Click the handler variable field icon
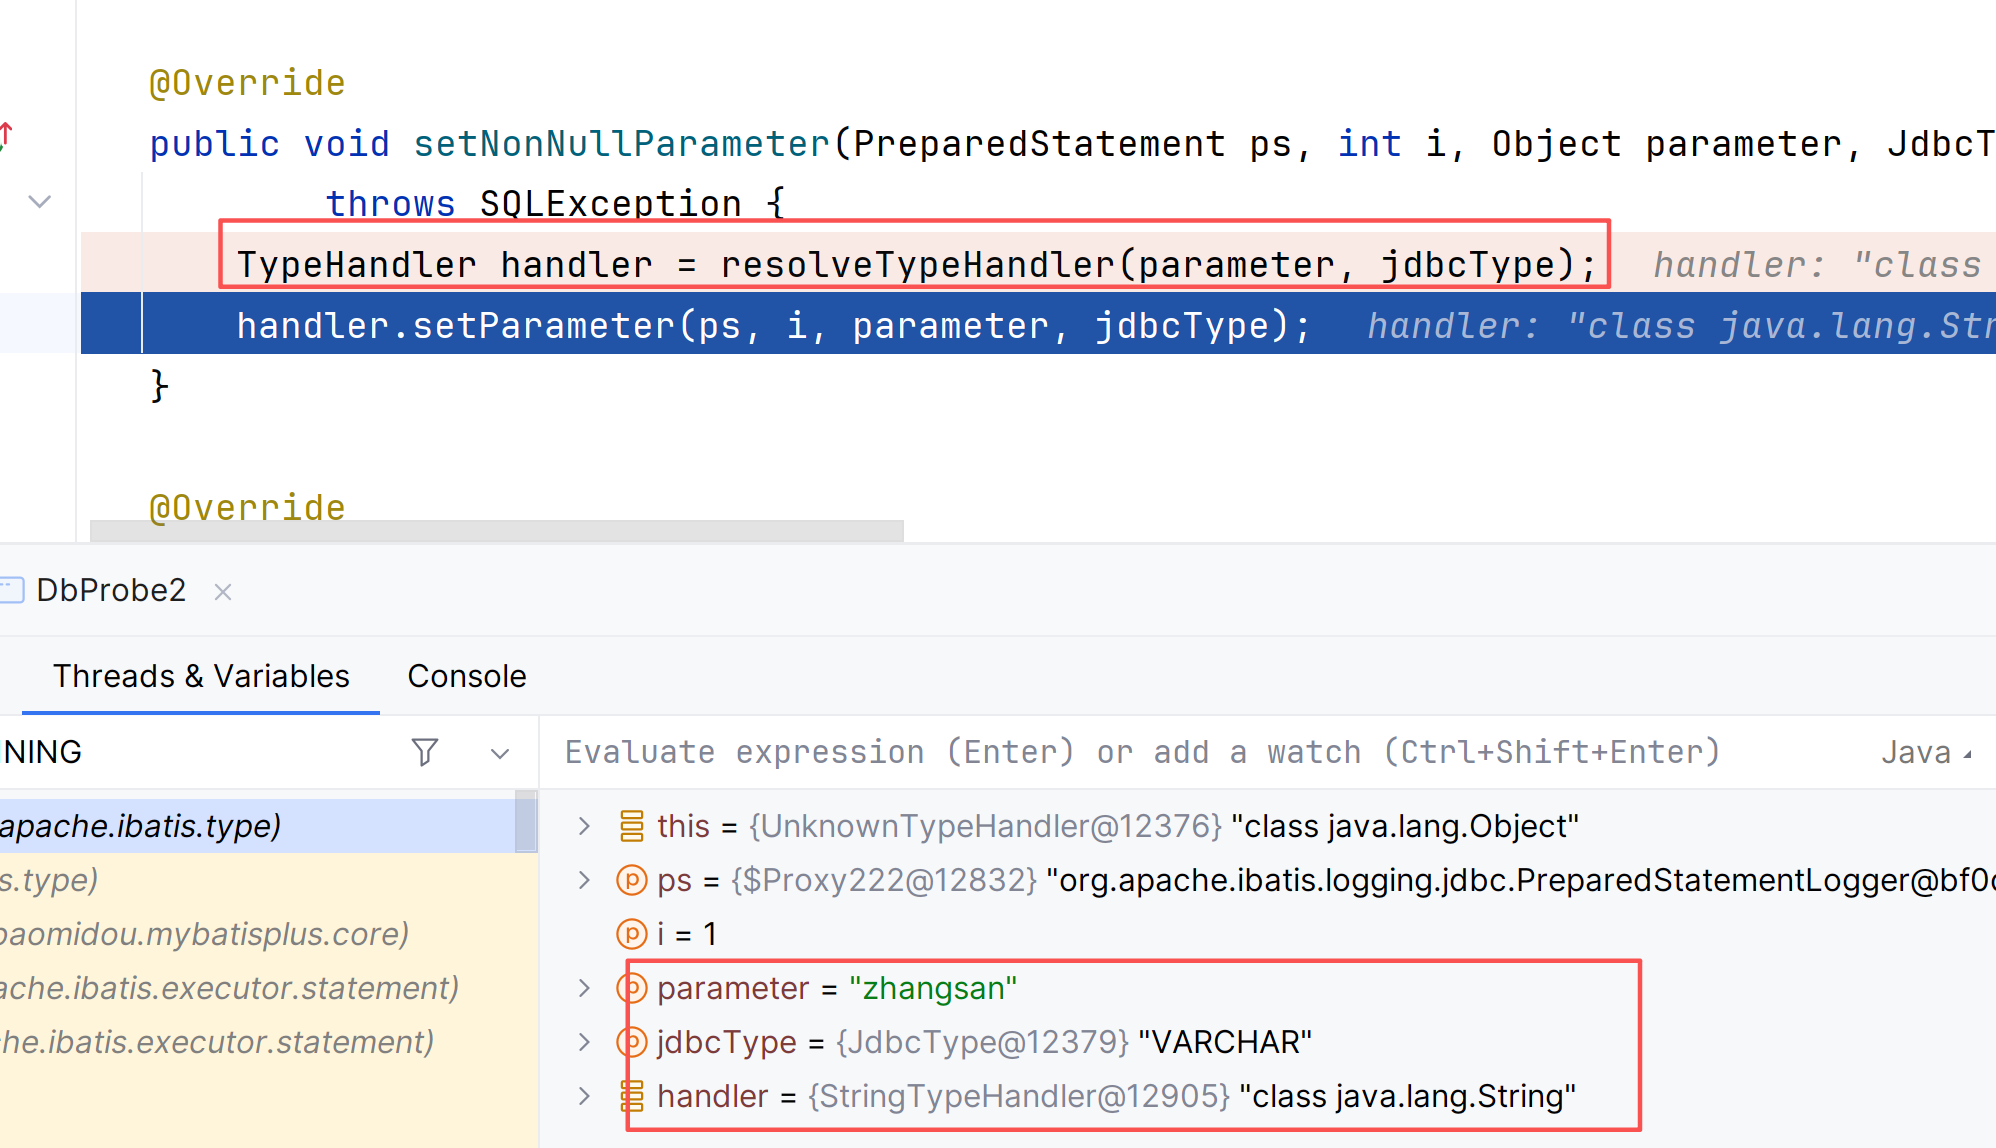This screenshot has width=1996, height=1148. point(631,1096)
